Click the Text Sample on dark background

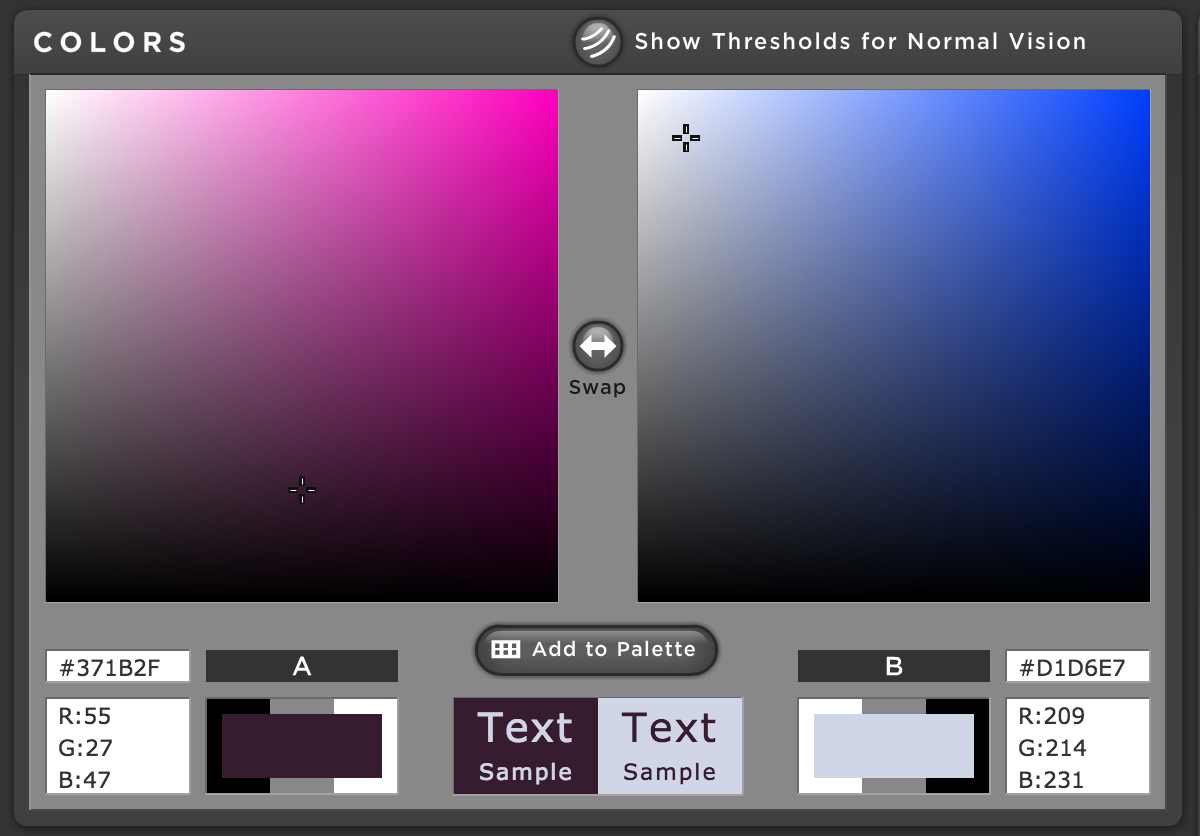pyautogui.click(x=526, y=746)
